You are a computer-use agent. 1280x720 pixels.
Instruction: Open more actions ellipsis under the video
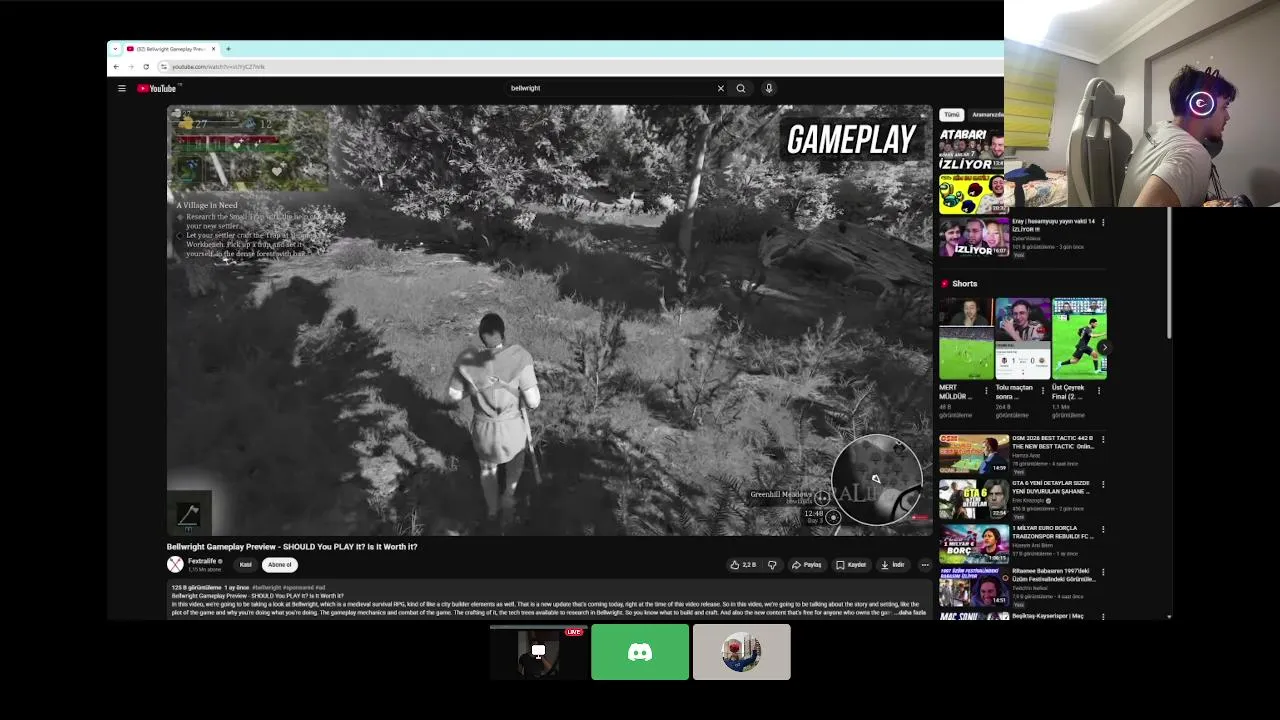pos(925,565)
